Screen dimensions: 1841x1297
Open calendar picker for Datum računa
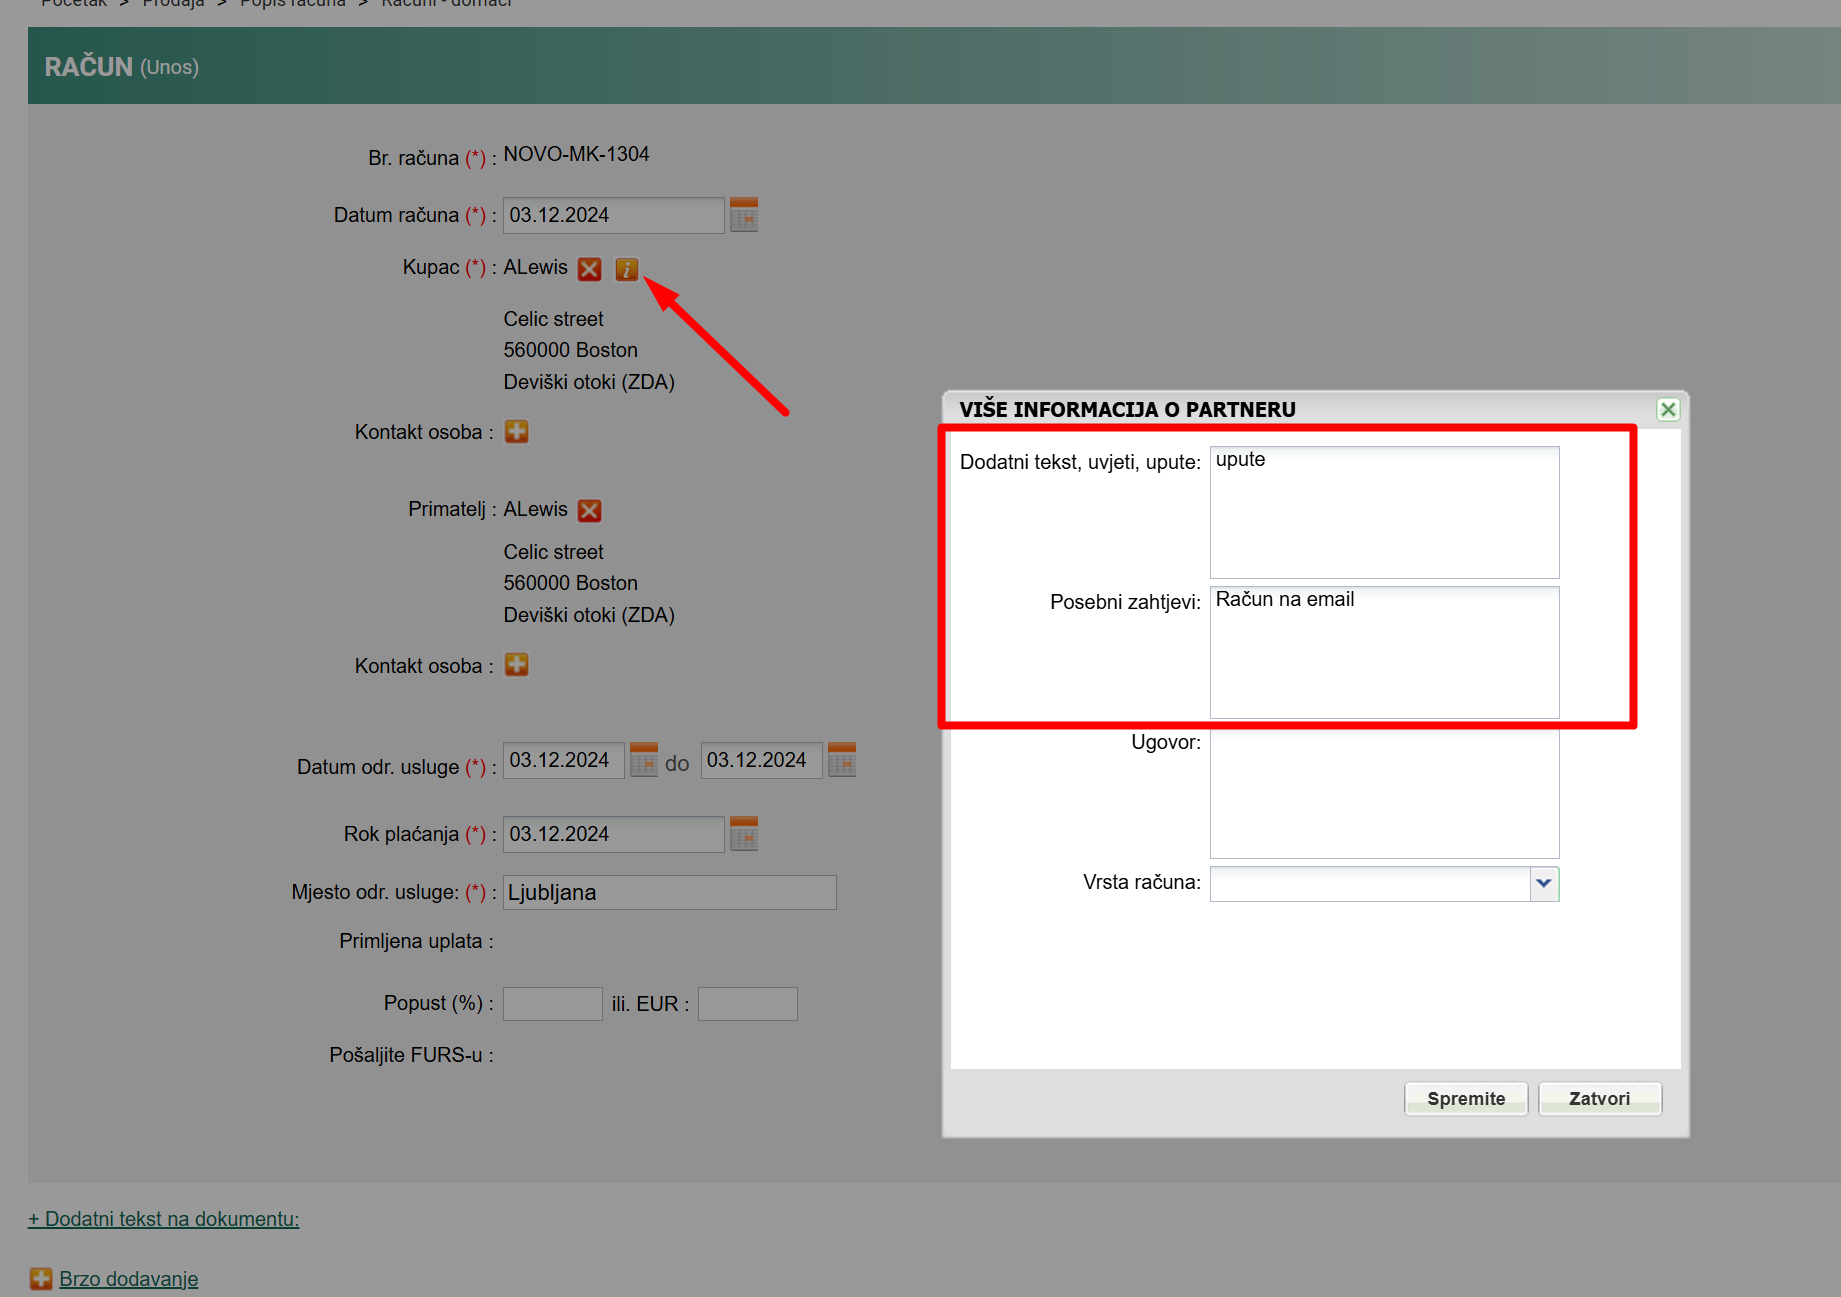click(744, 215)
